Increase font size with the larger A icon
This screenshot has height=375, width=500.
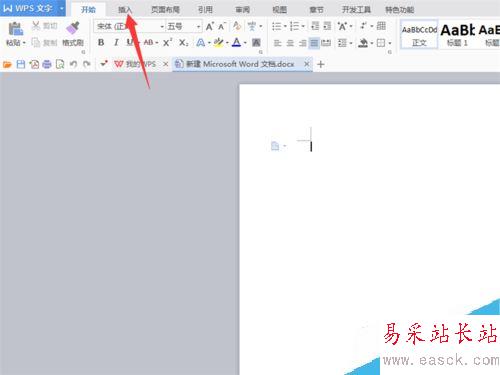pos(210,26)
